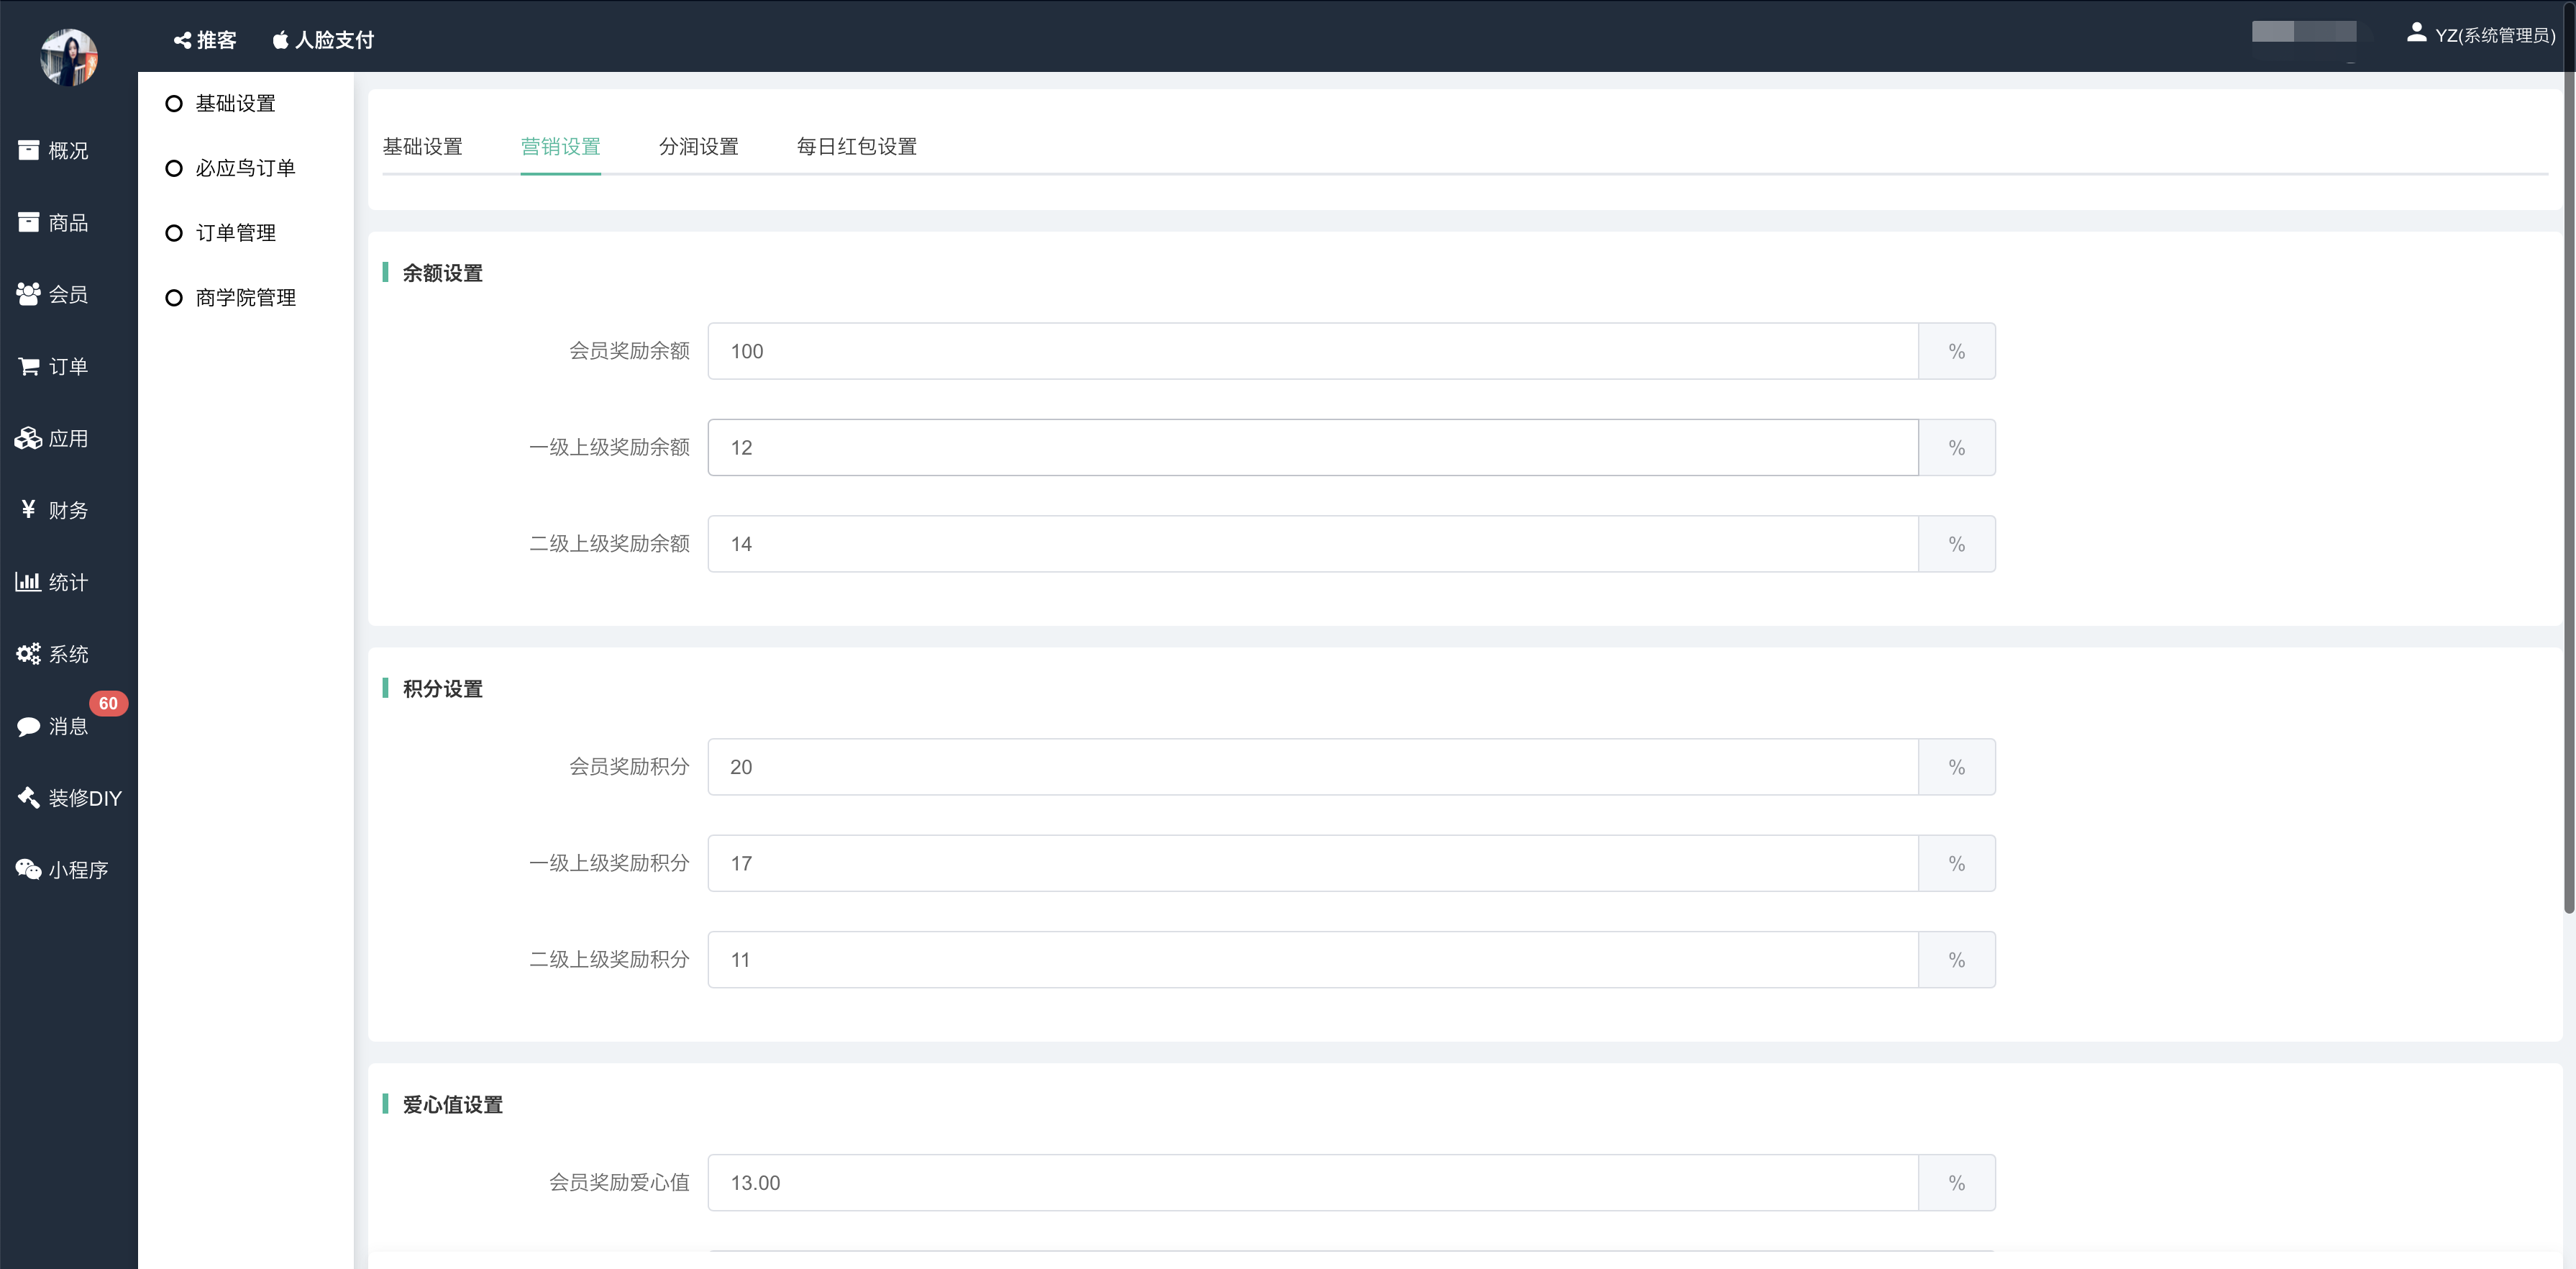Viewport: 2576px width, 1269px height.
Task: Switch to the 分润设置 tab
Action: click(x=698, y=146)
